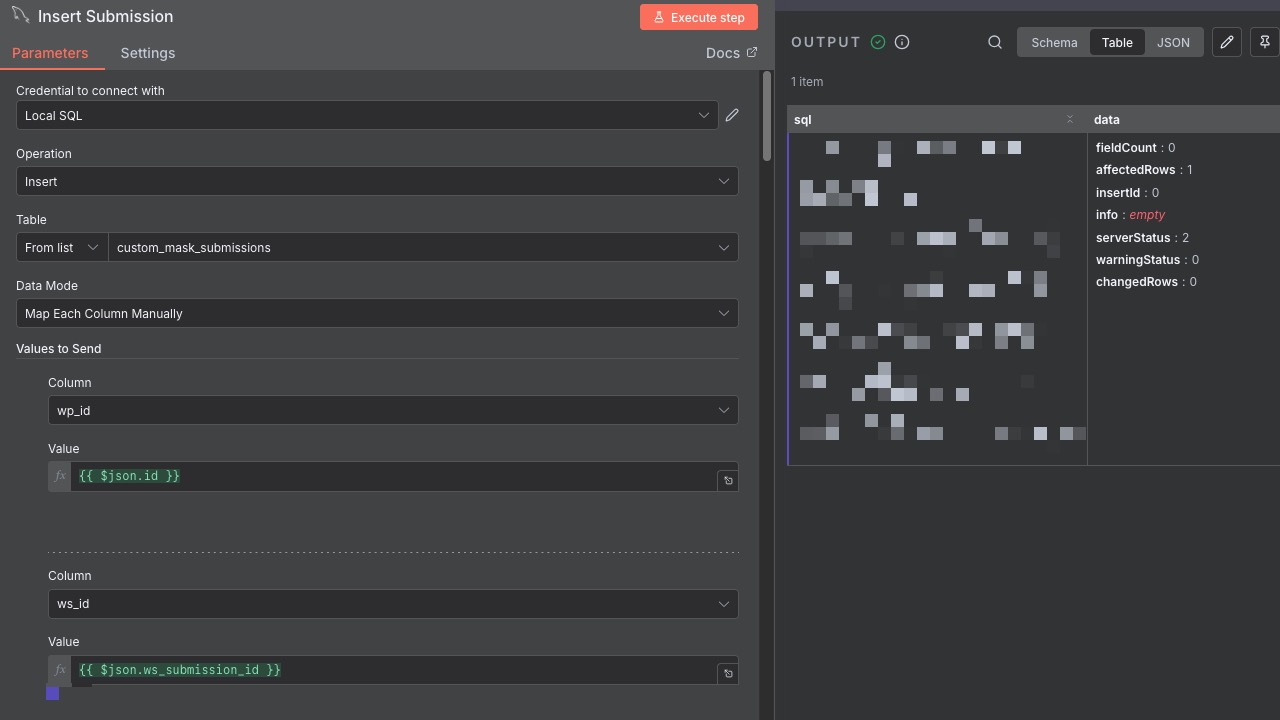Click the Execute step button

click(699, 17)
